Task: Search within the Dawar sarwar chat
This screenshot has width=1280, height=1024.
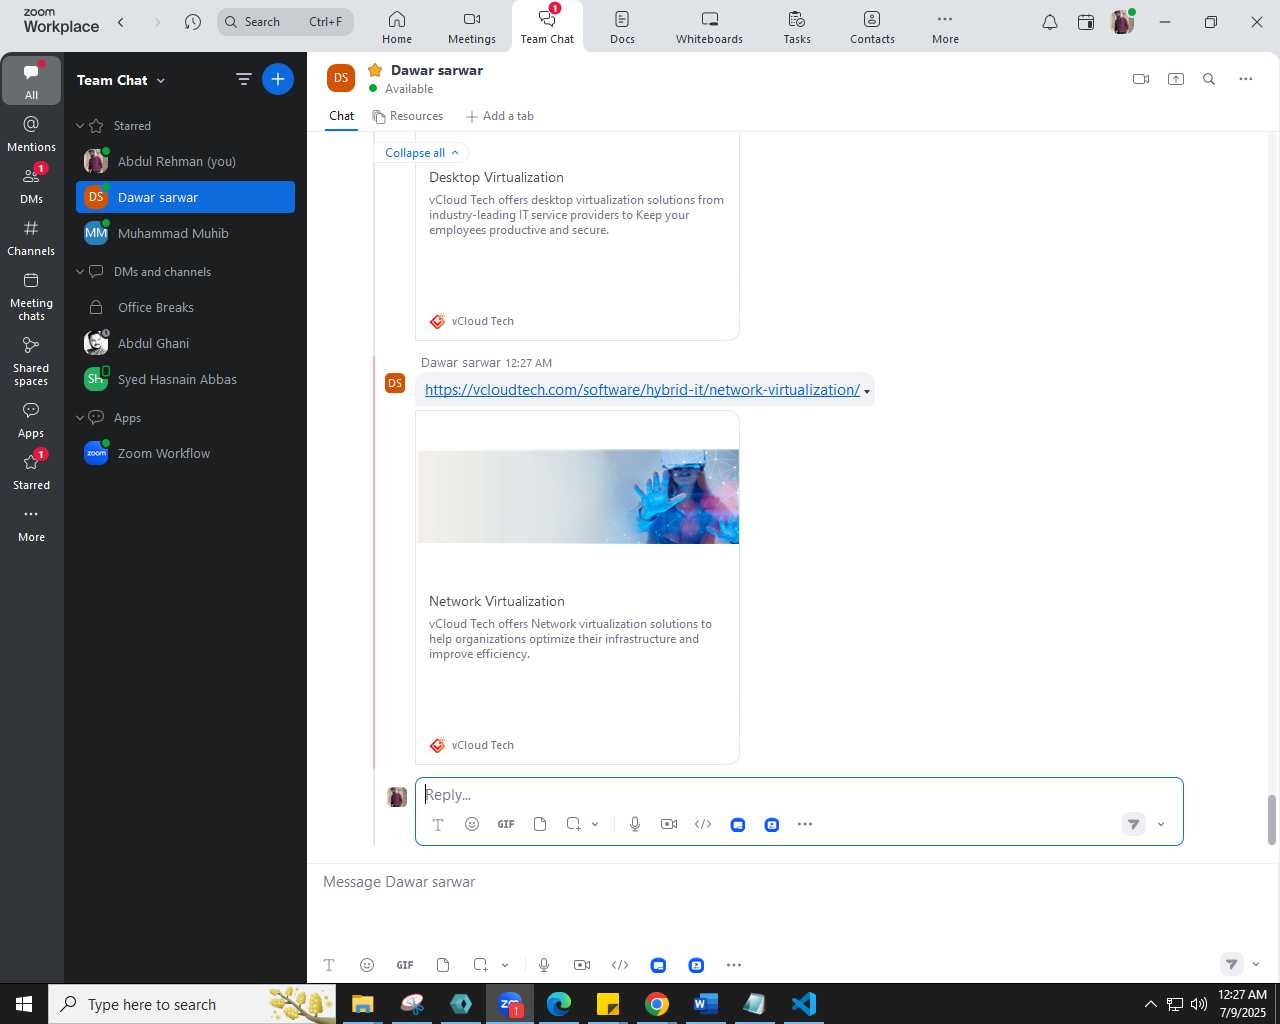Action: tap(1209, 79)
